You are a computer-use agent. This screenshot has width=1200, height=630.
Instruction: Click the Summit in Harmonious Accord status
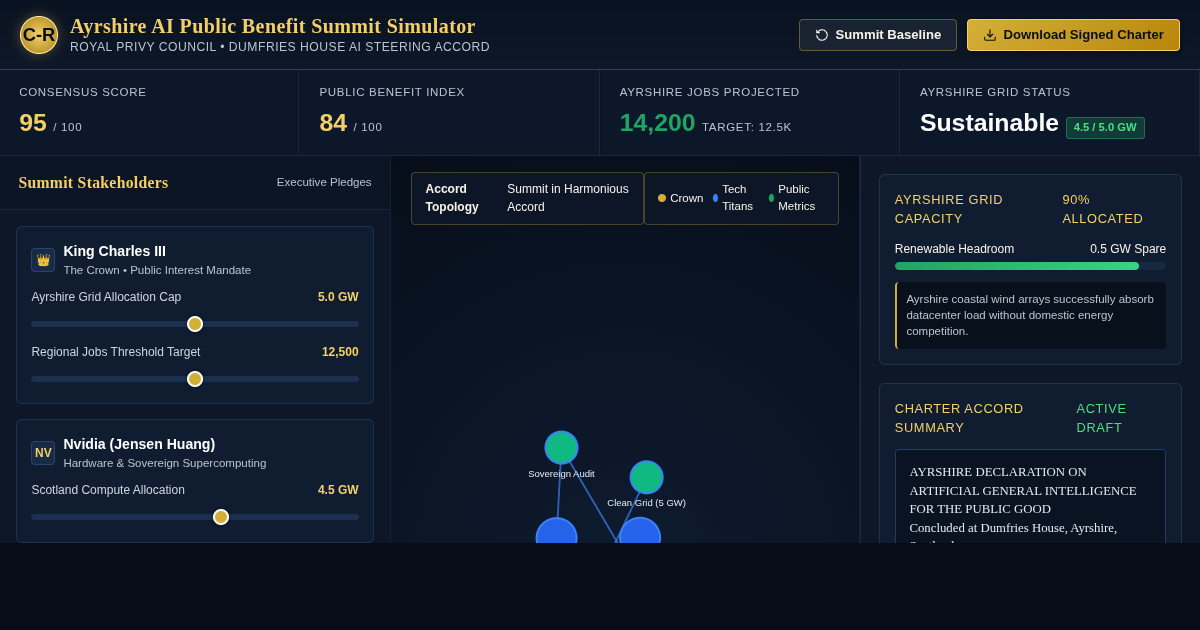click(x=568, y=198)
